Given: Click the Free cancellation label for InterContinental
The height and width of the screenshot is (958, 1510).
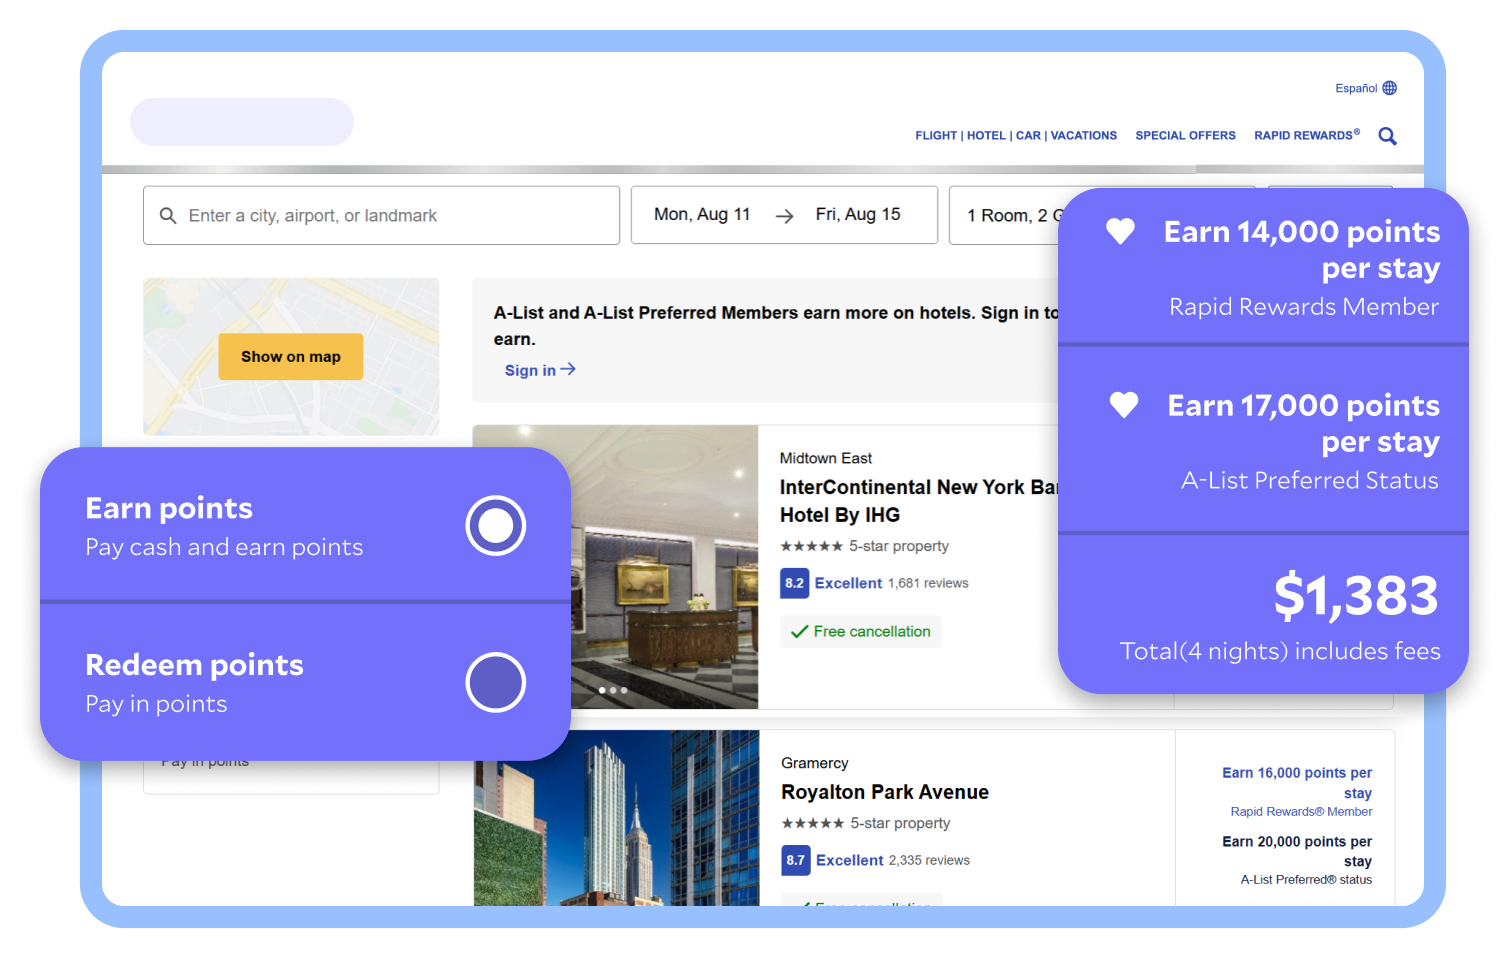Looking at the screenshot, I should point(872,632).
